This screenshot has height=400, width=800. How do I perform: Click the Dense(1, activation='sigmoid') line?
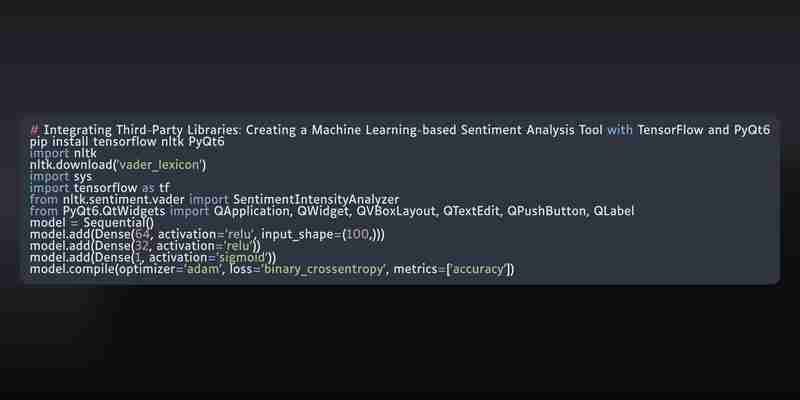[153, 258]
